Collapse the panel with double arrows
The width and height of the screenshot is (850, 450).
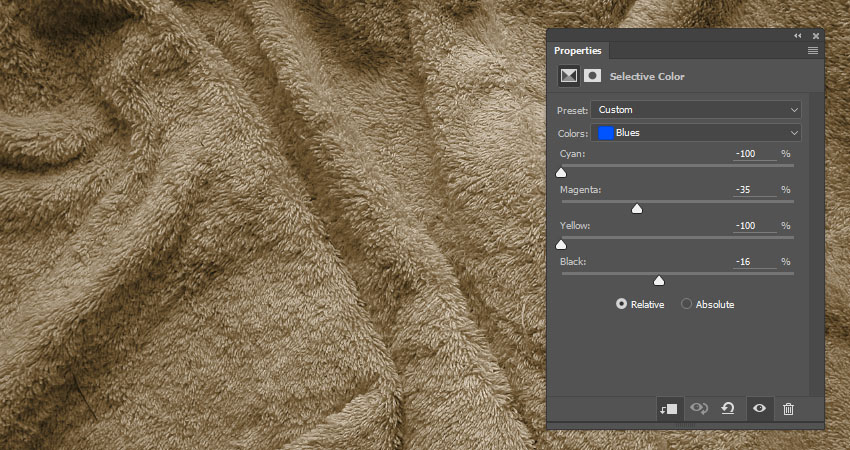click(x=798, y=35)
